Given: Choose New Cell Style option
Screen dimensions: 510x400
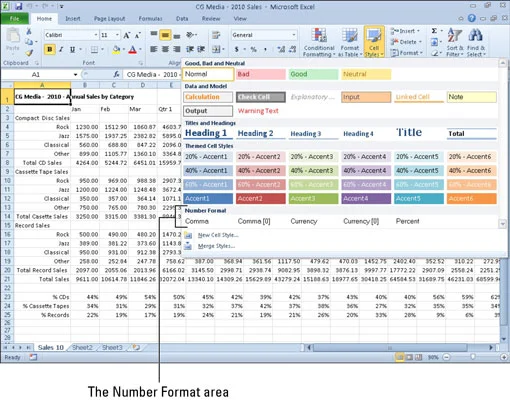Looking at the screenshot, I should pyautogui.click(x=218, y=235).
